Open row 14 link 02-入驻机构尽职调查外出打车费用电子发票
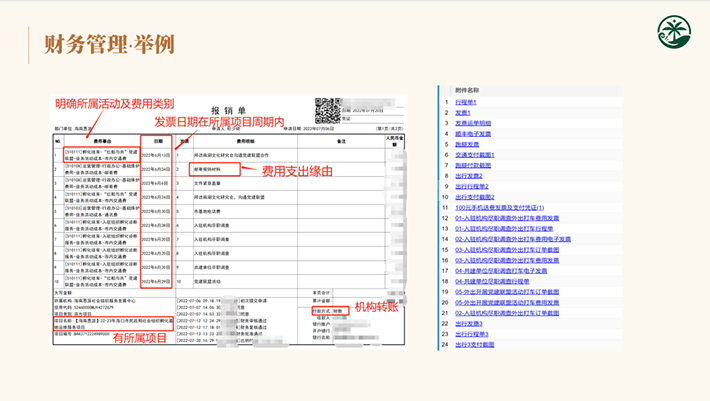Screen dimensions: 710x401 click(x=513, y=239)
